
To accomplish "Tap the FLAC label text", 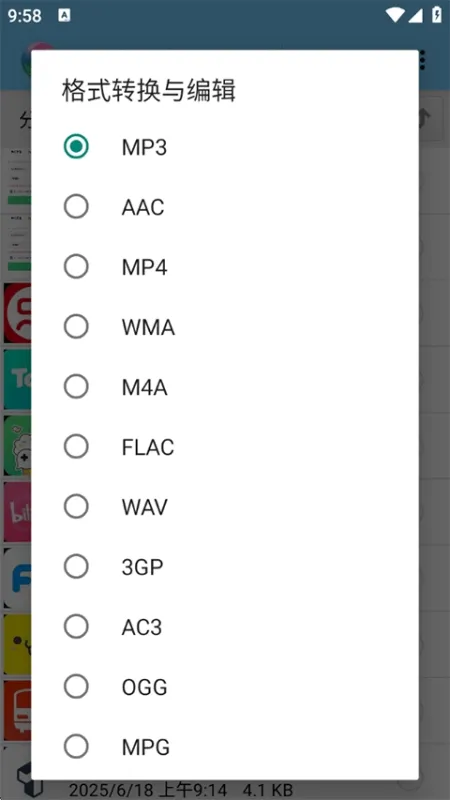I will 148,447.
